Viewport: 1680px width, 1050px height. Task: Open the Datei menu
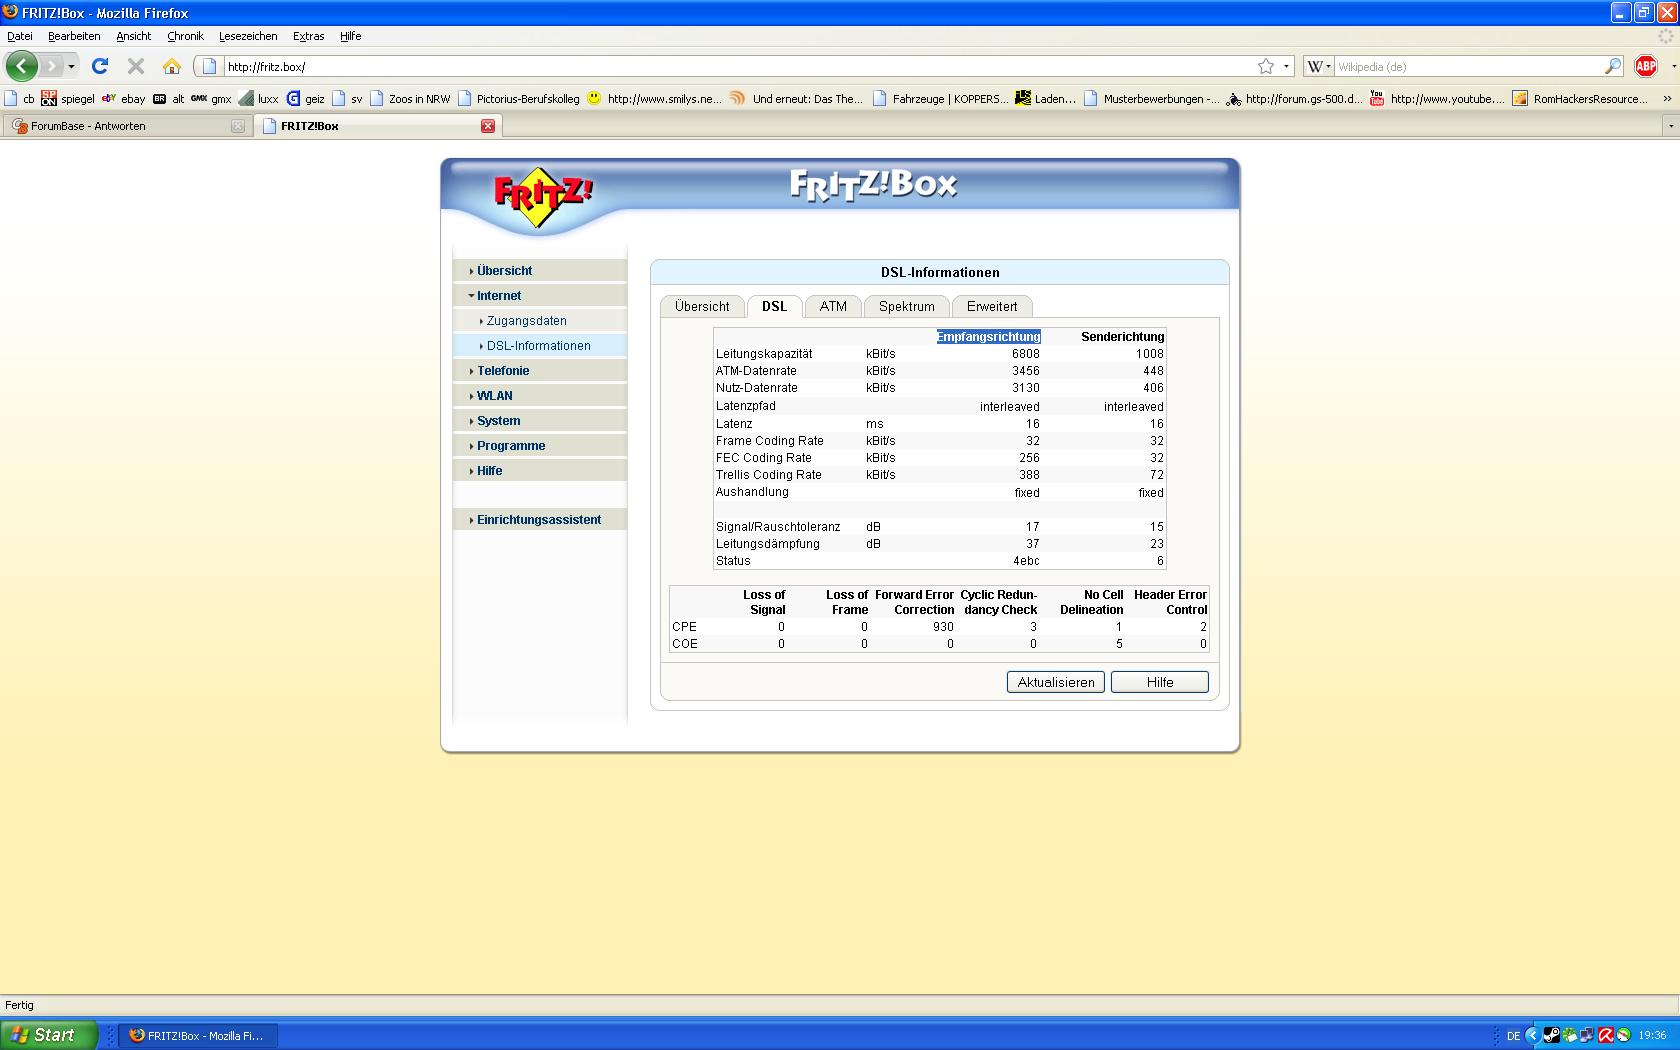(x=20, y=36)
